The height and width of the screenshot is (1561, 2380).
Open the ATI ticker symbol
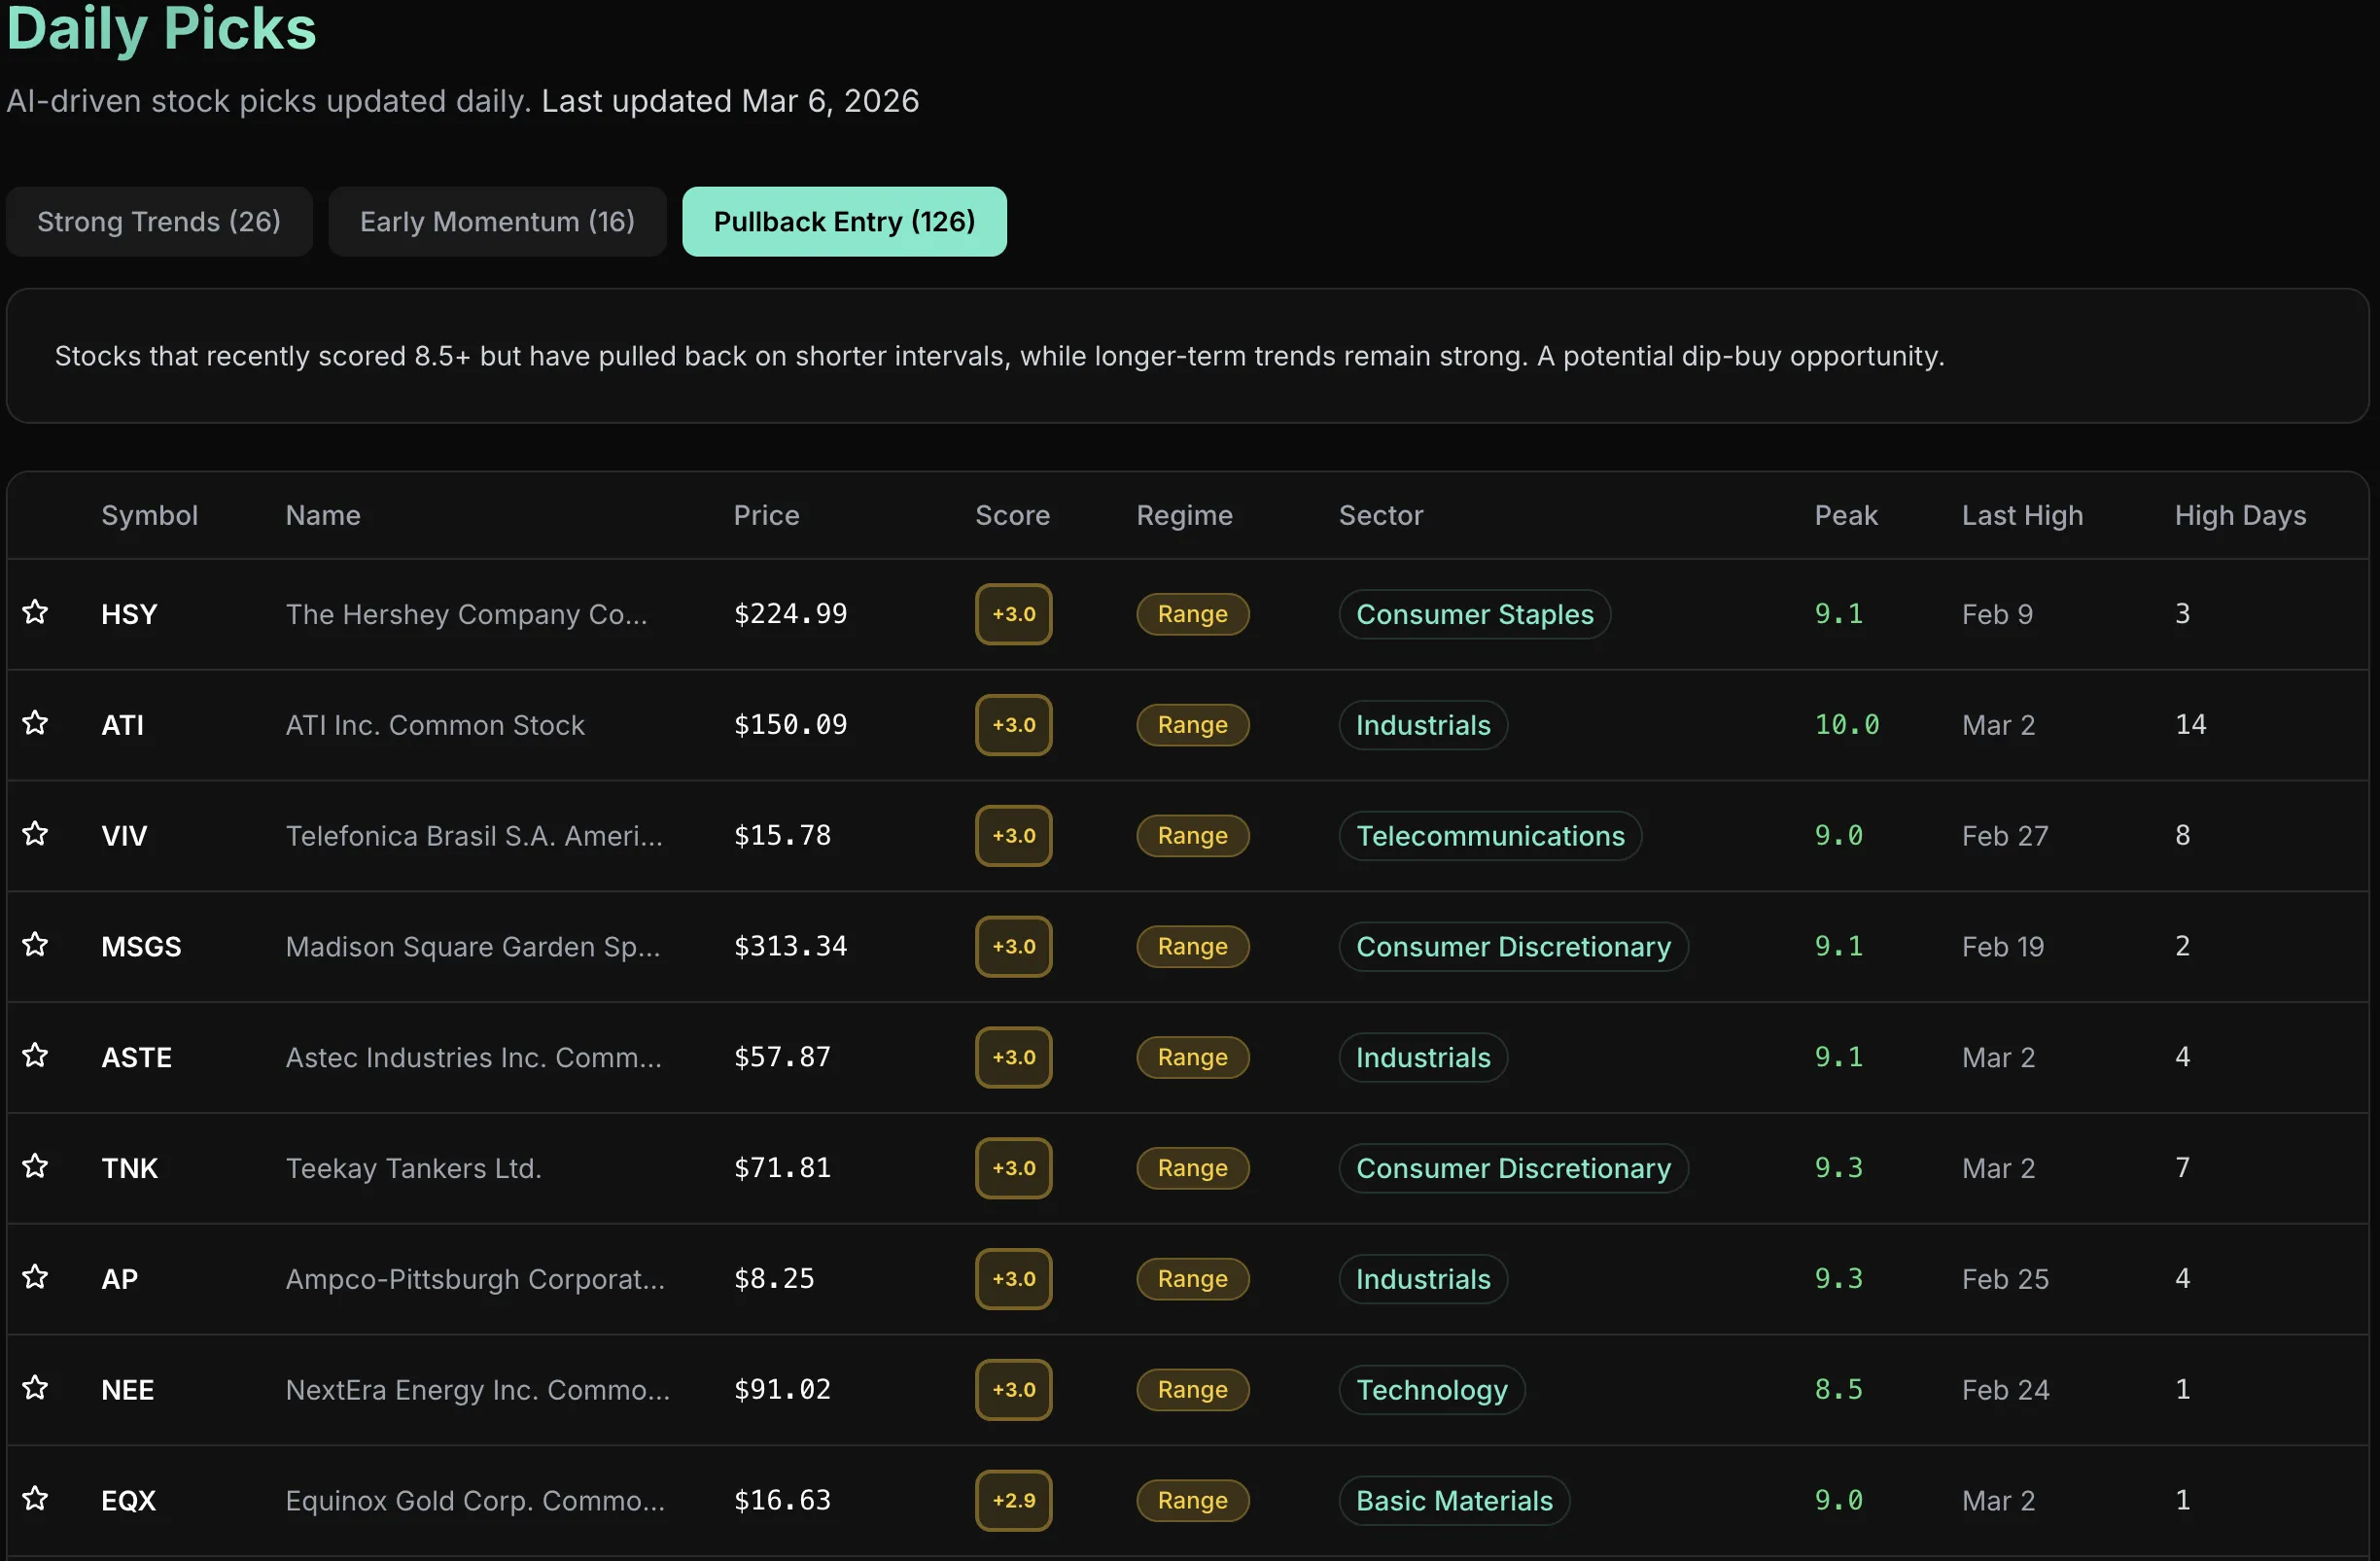tap(123, 725)
